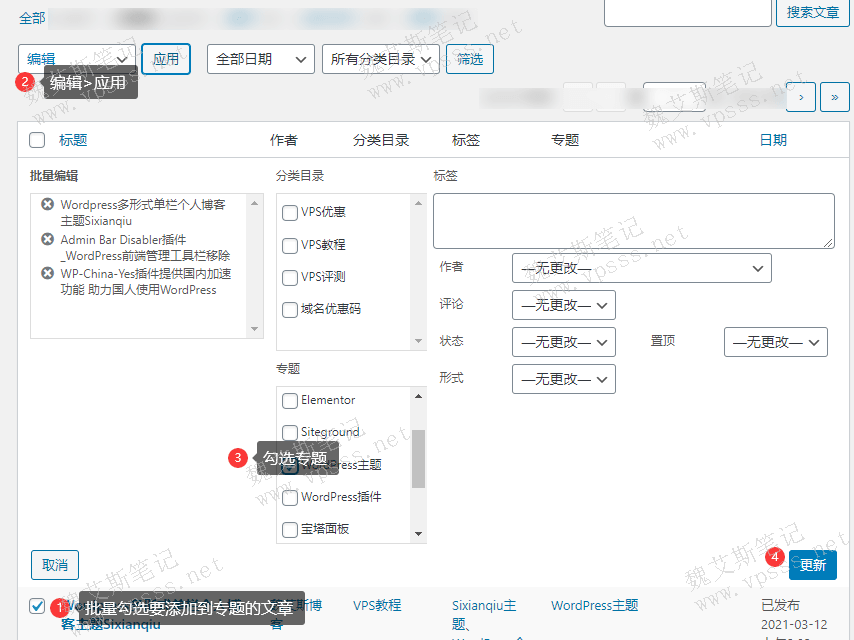Click into the 标签 tags text area
This screenshot has width=854, height=640.
(x=633, y=221)
